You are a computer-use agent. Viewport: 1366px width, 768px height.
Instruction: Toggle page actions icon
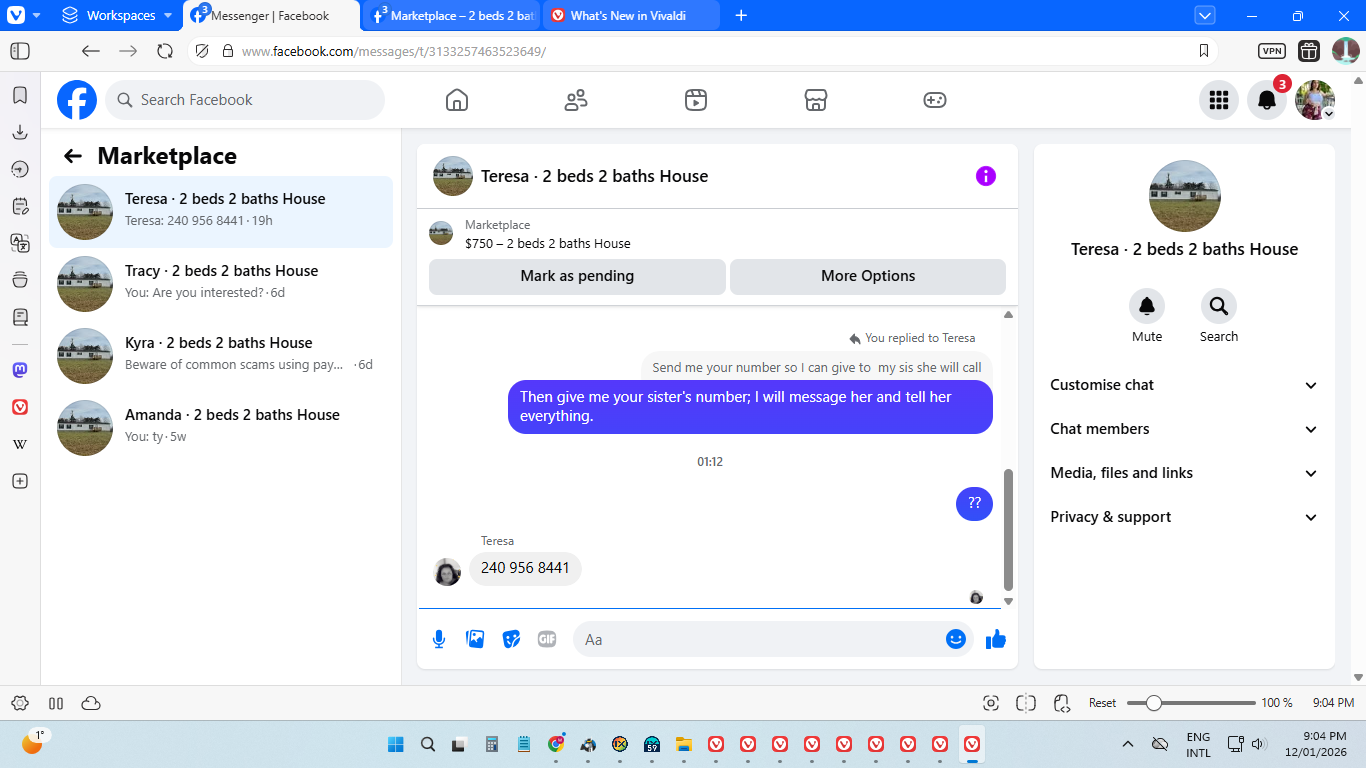point(1062,703)
